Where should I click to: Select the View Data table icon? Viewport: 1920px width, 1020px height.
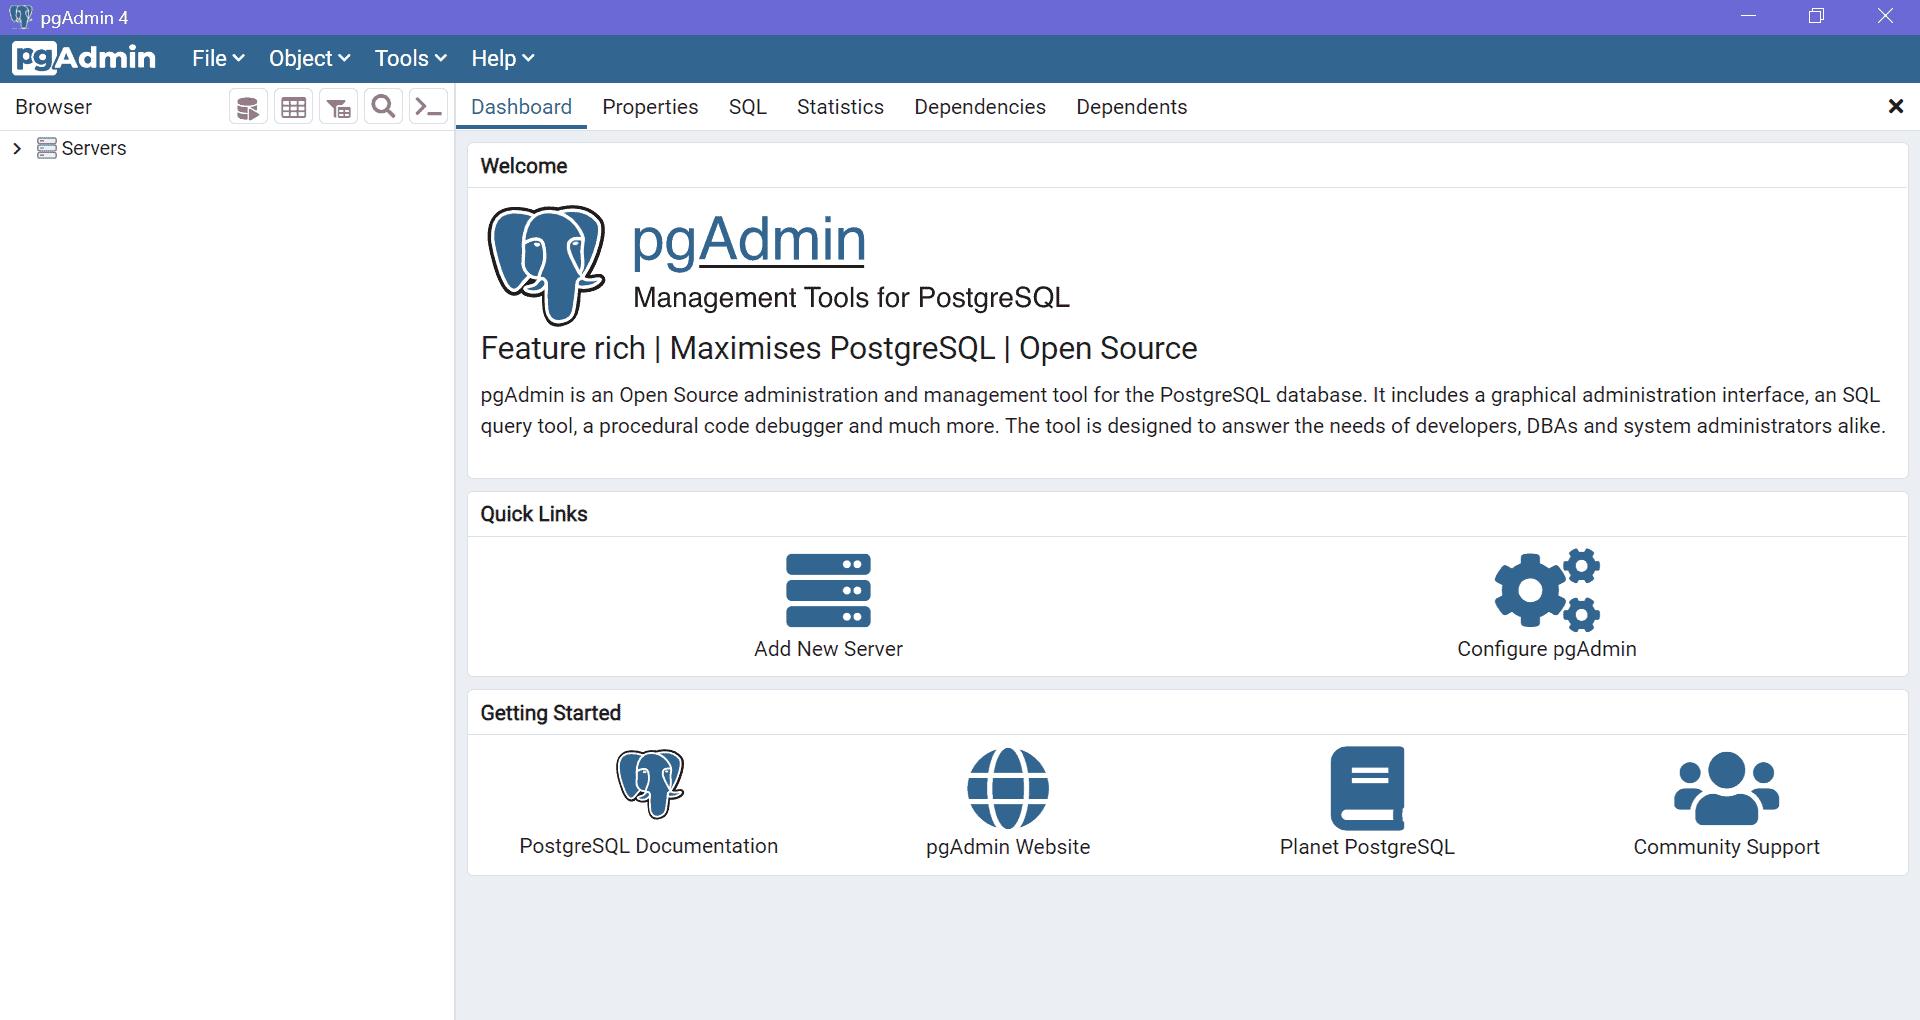[293, 106]
